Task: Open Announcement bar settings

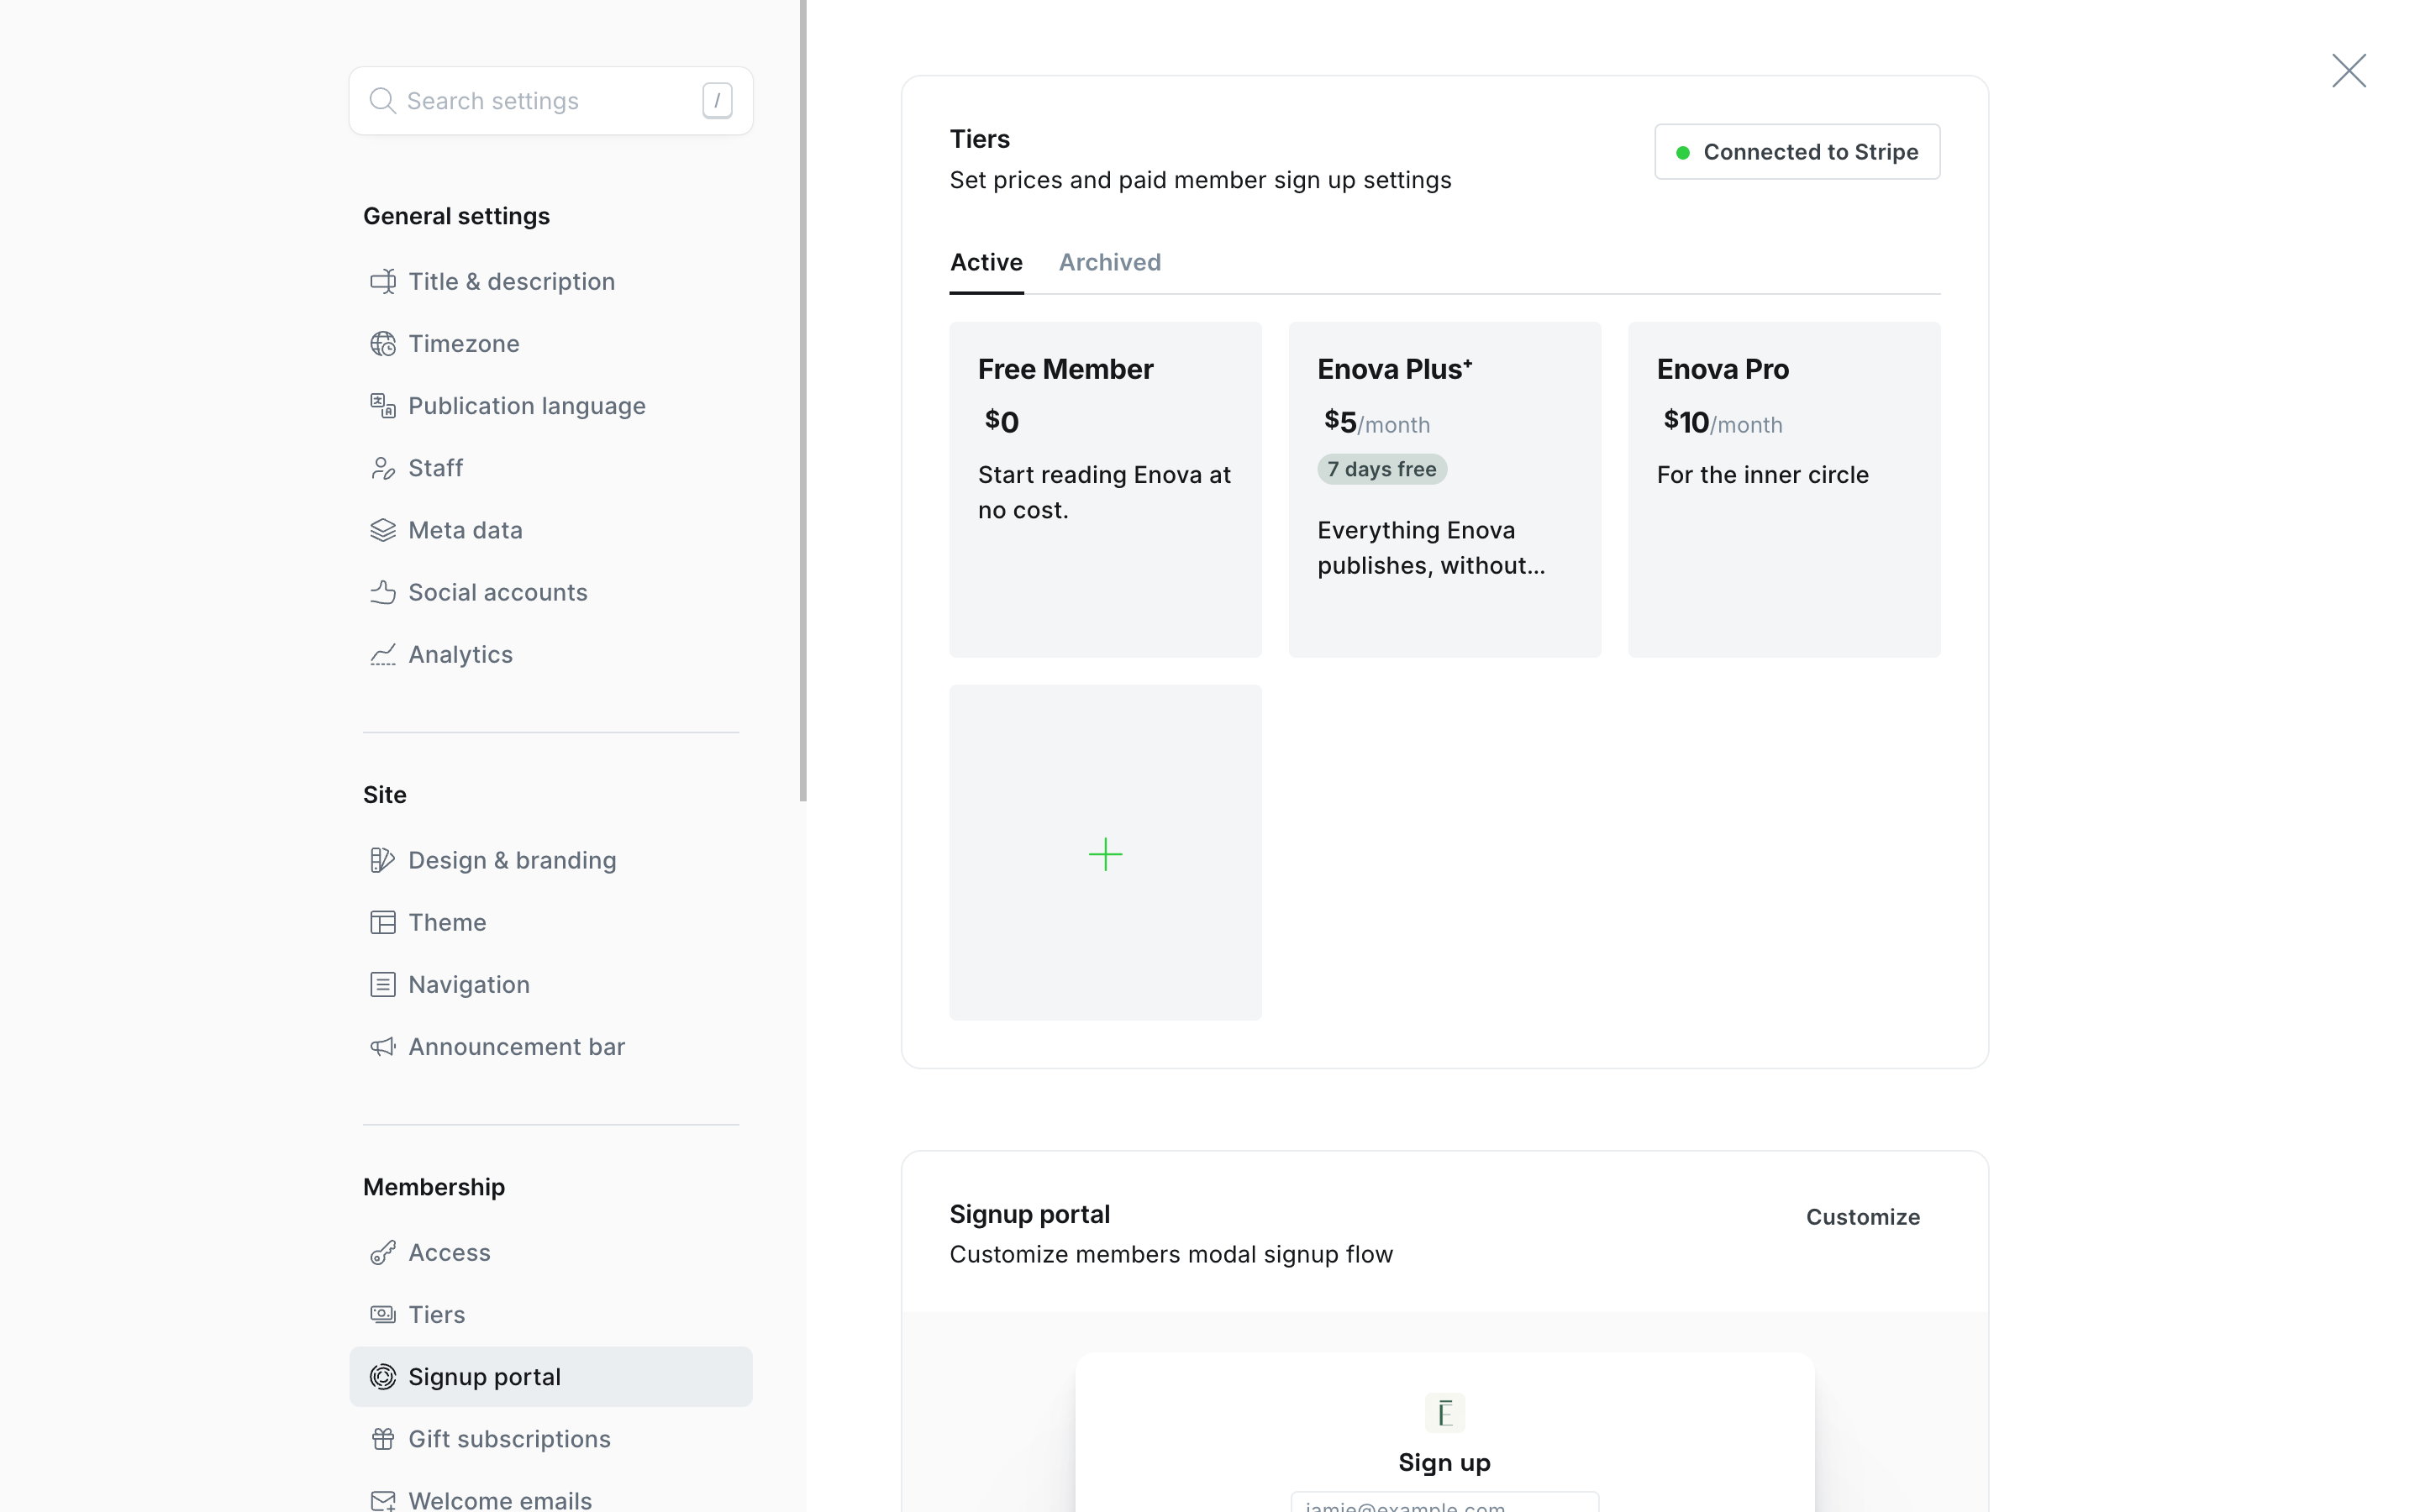Action: (x=551, y=1047)
